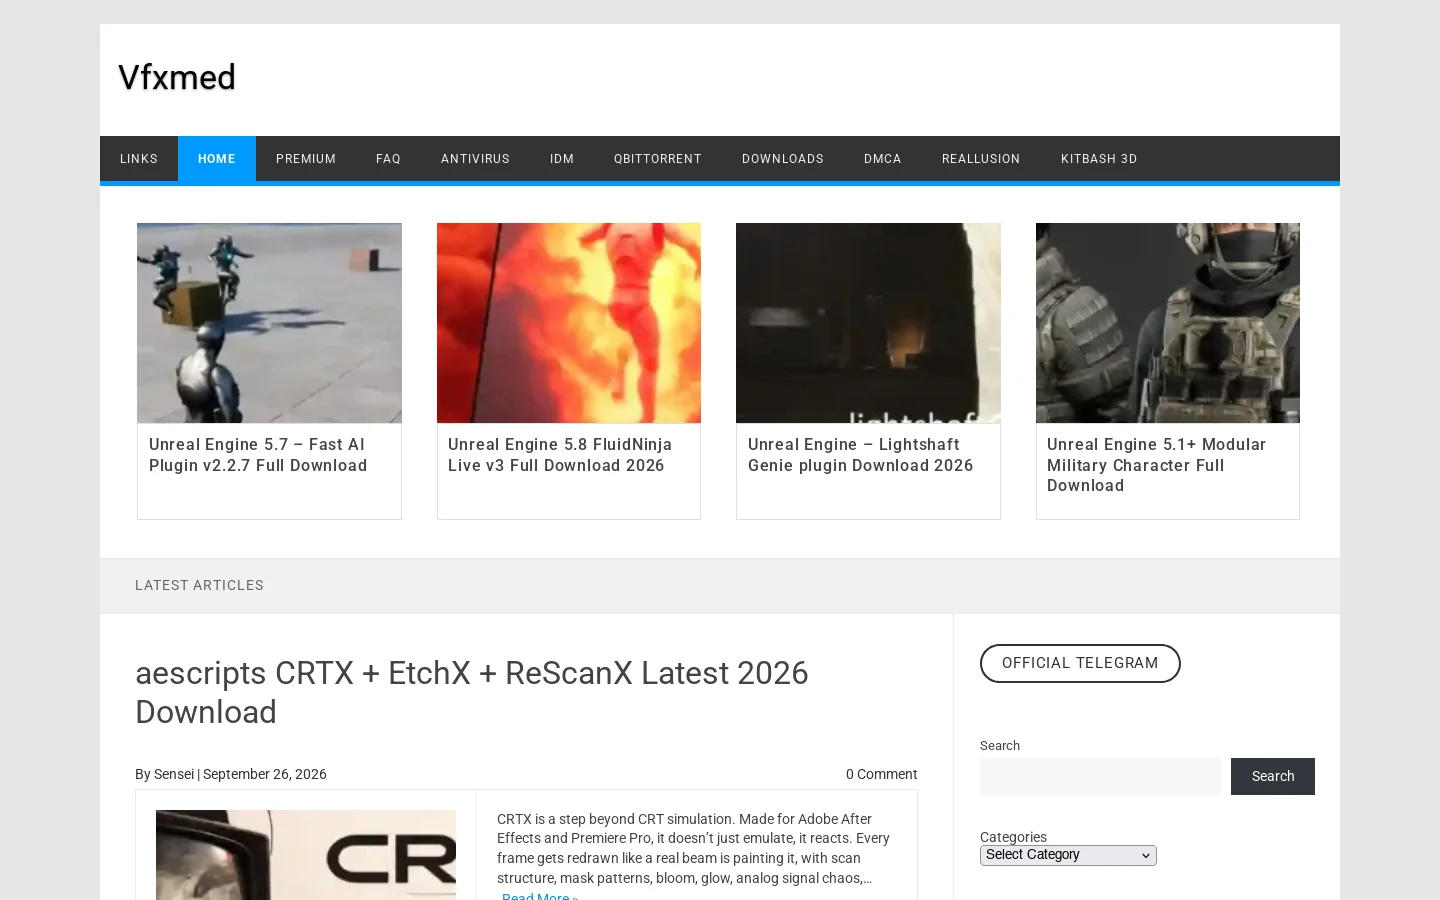Open the ANTIVIRUS menu item
The image size is (1440, 900).
(475, 159)
